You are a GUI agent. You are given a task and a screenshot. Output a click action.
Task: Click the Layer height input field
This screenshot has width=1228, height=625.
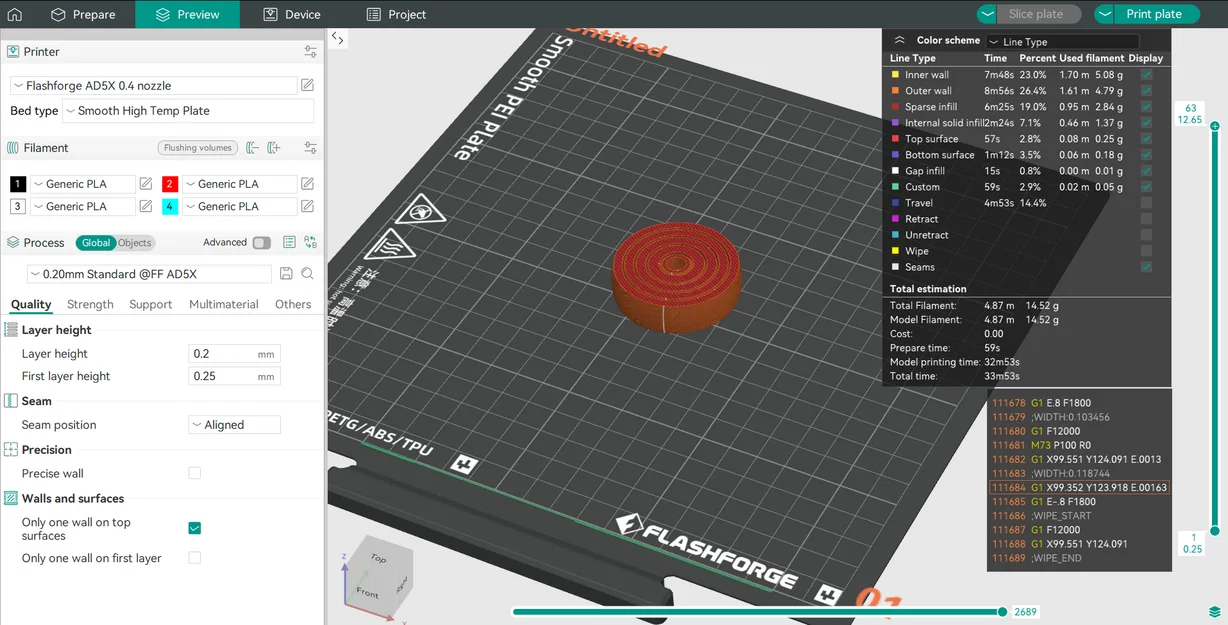tap(235, 354)
